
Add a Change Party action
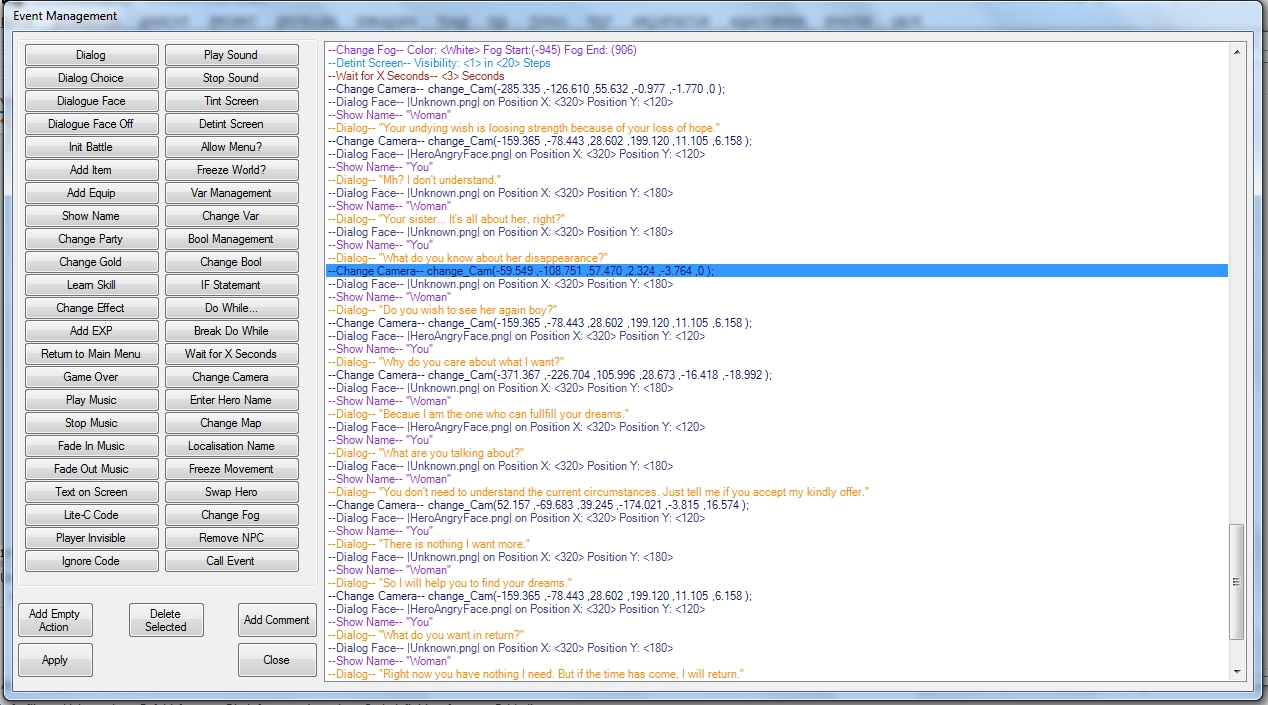91,239
